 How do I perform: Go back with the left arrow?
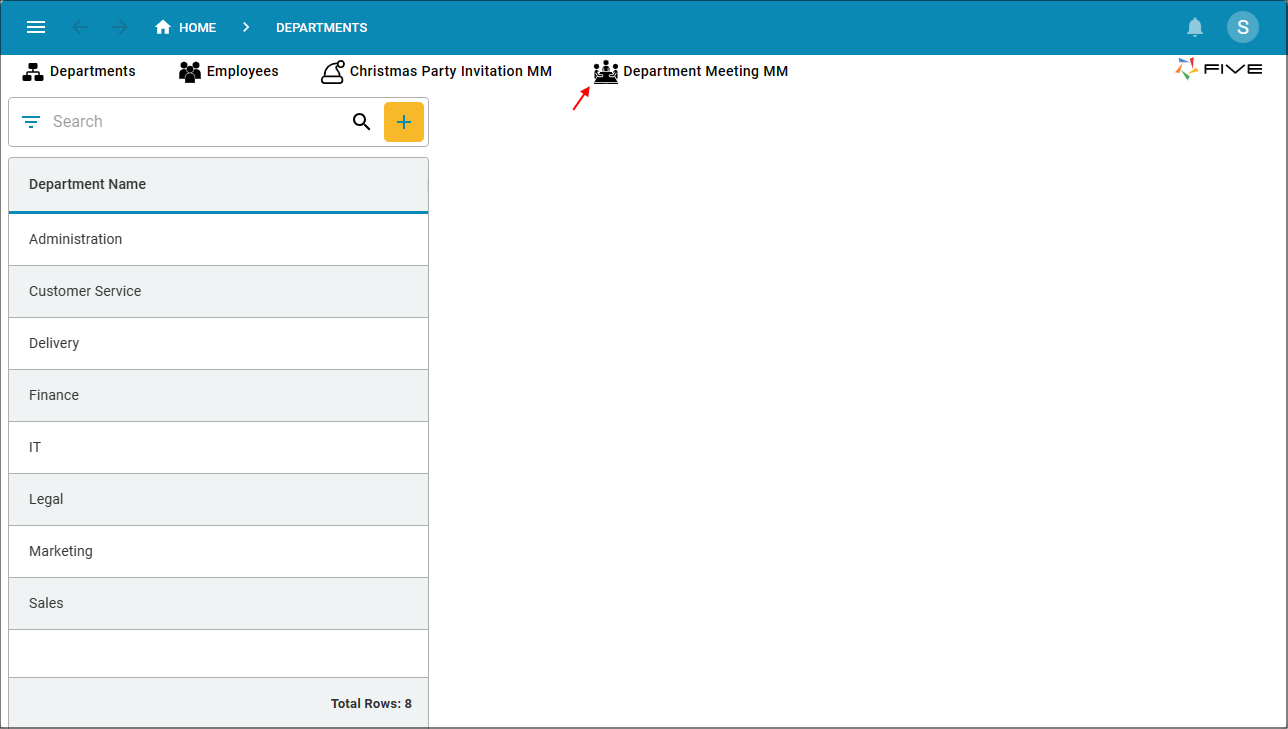tap(80, 27)
